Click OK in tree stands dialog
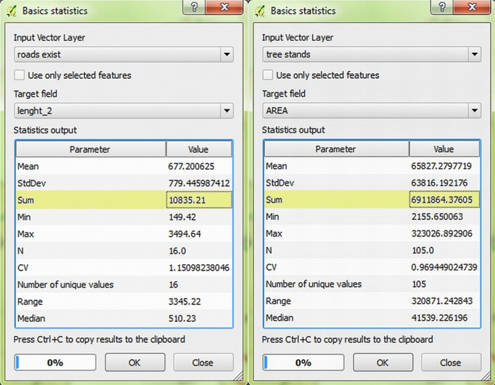Image resolution: width=495 pixels, height=385 pixels. (383, 362)
